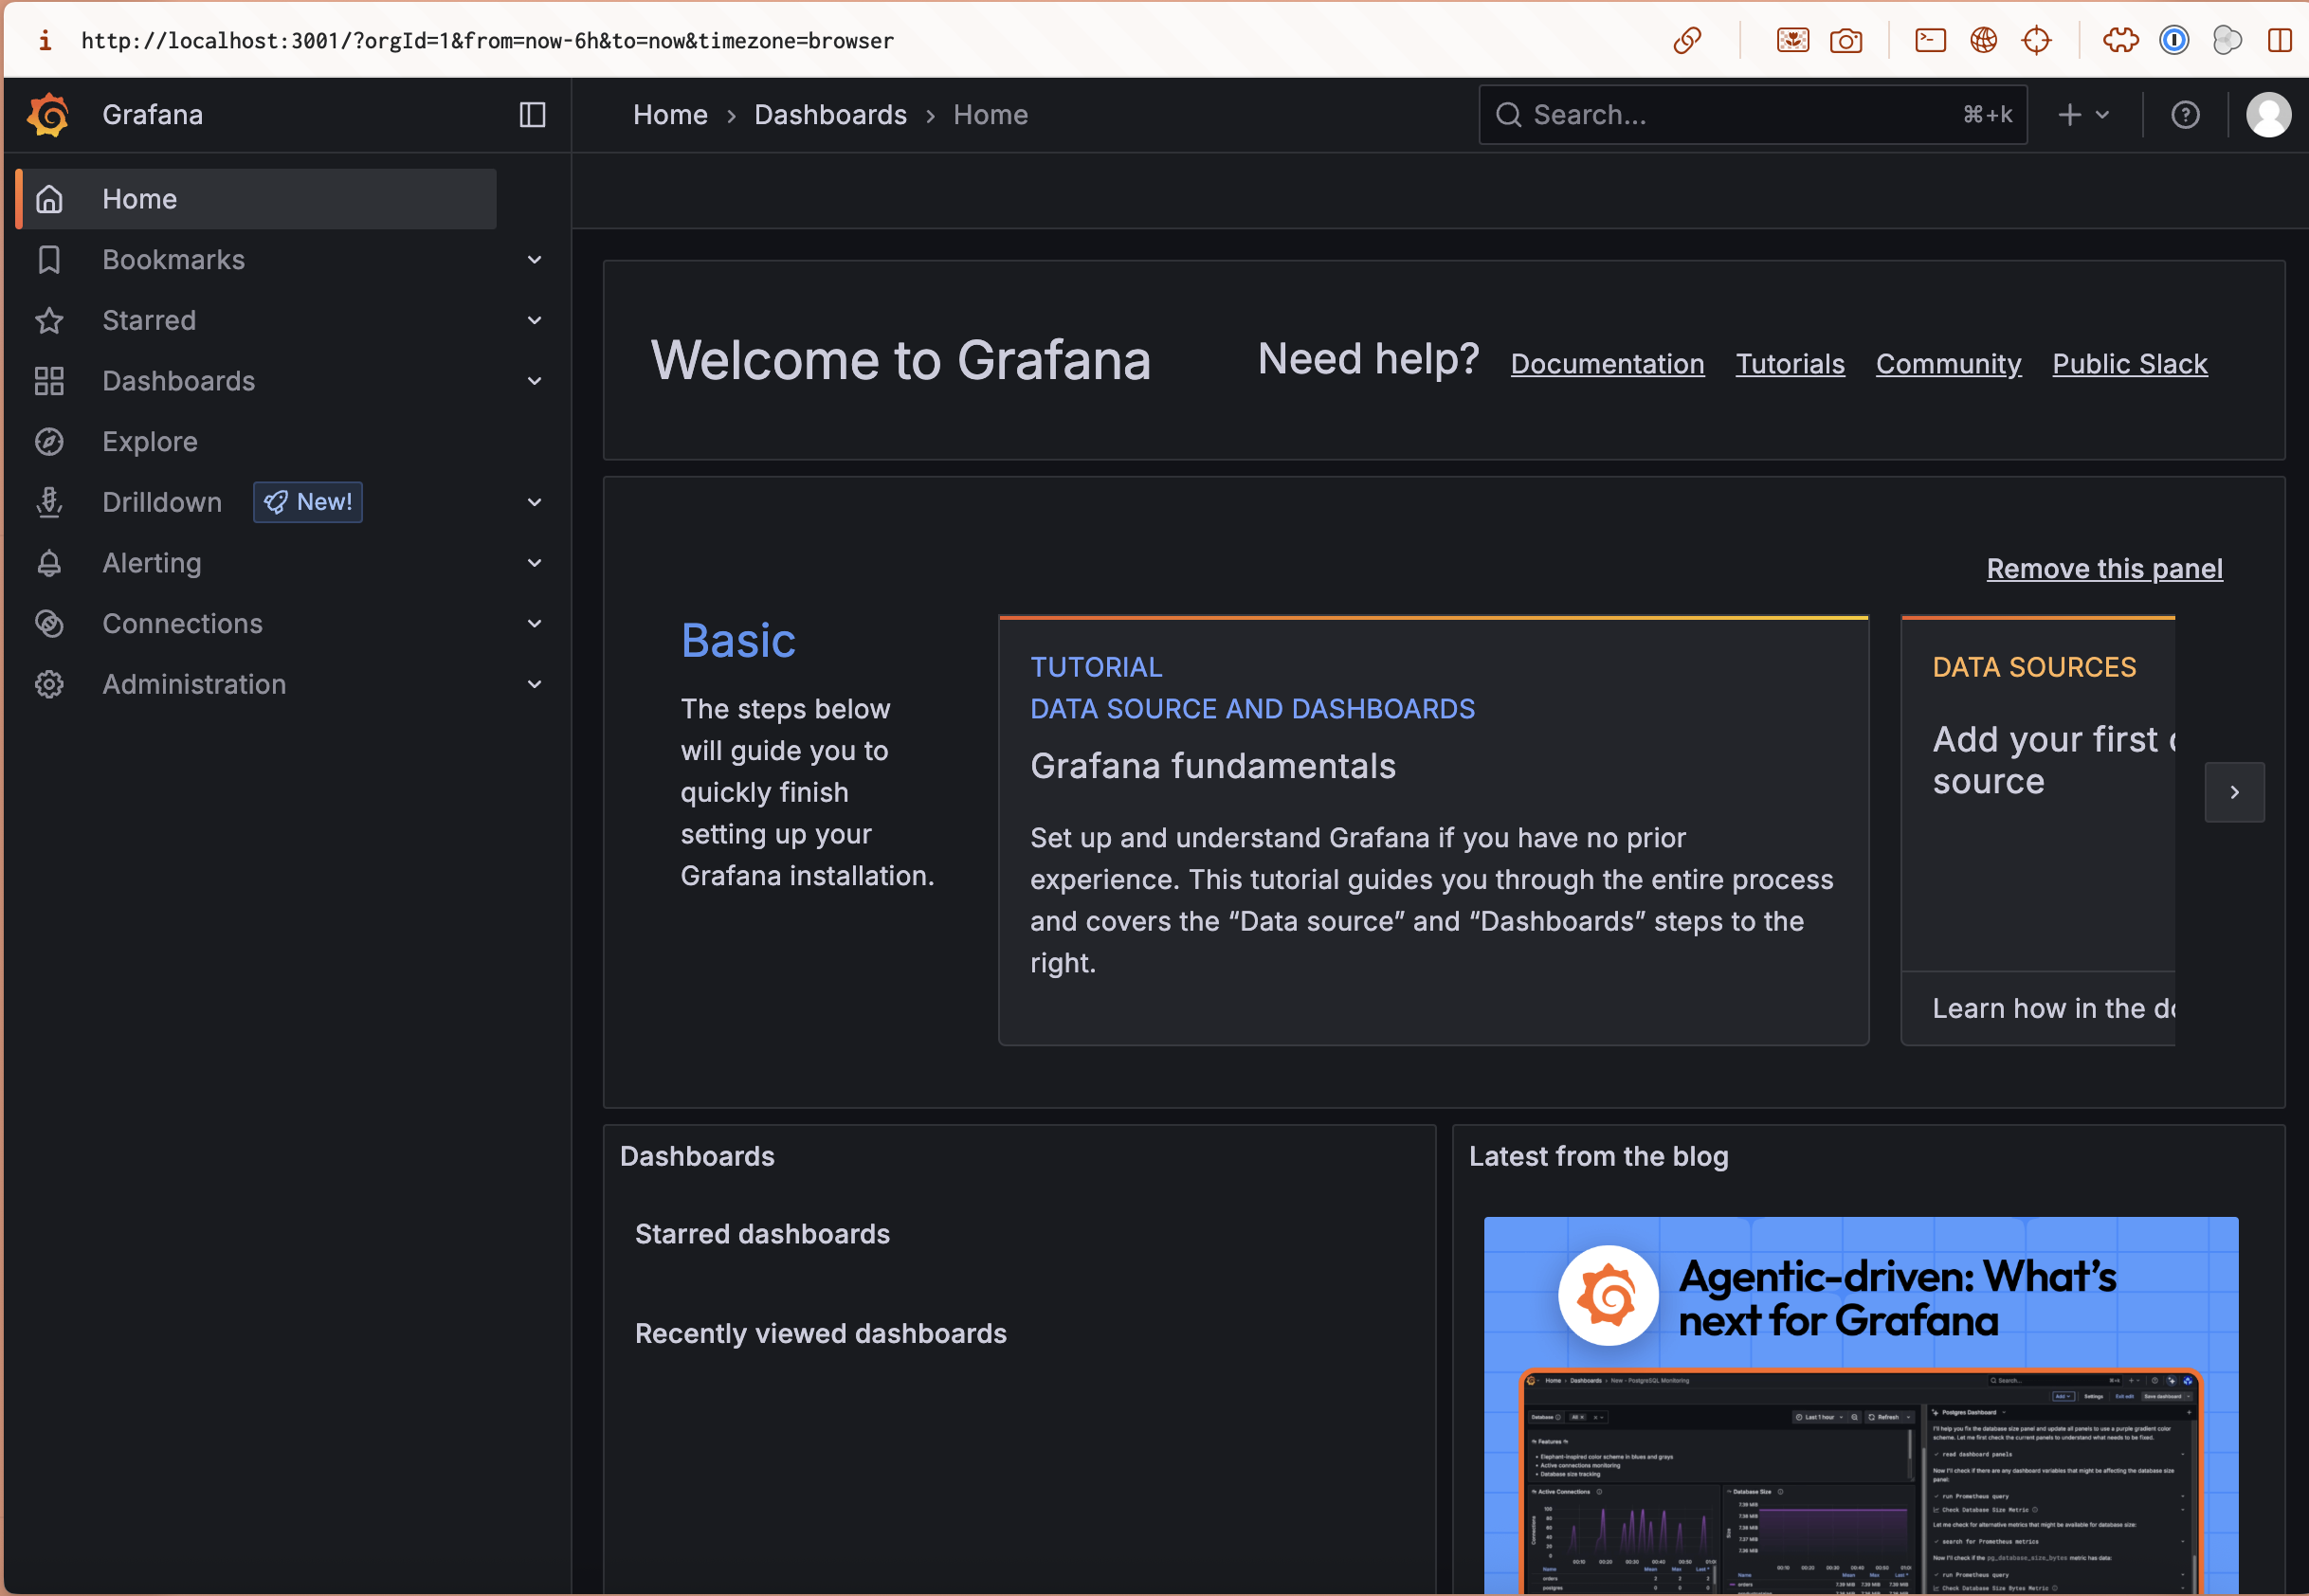
Task: Toggle the browser split-view sidebar icon
Action: (2279, 40)
